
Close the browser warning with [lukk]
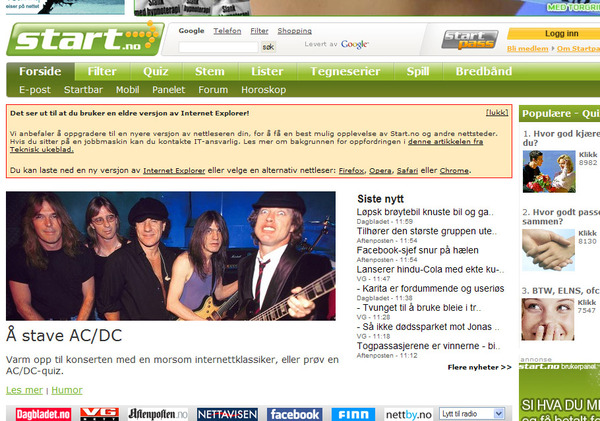(x=497, y=113)
